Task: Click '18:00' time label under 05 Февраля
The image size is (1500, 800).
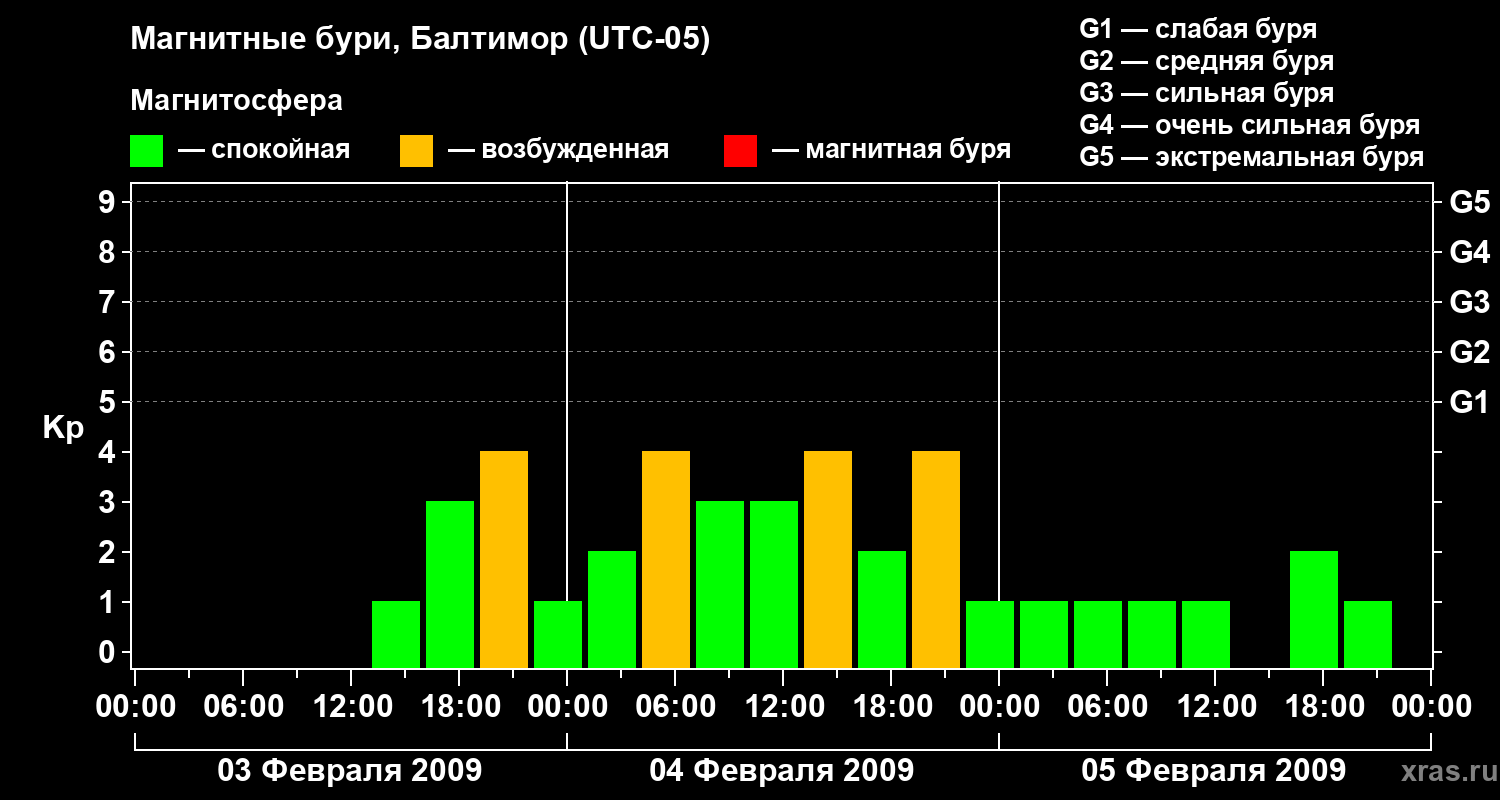Action: (1323, 707)
